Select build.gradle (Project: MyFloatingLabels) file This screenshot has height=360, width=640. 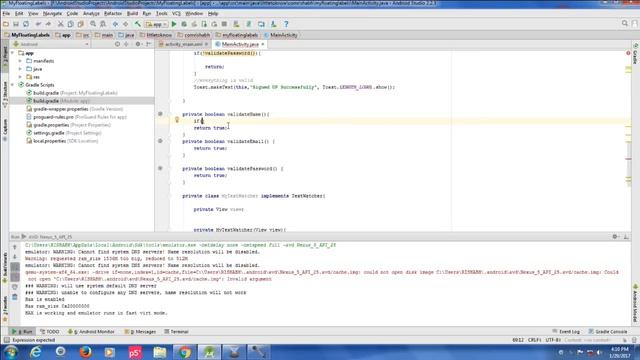click(72, 93)
